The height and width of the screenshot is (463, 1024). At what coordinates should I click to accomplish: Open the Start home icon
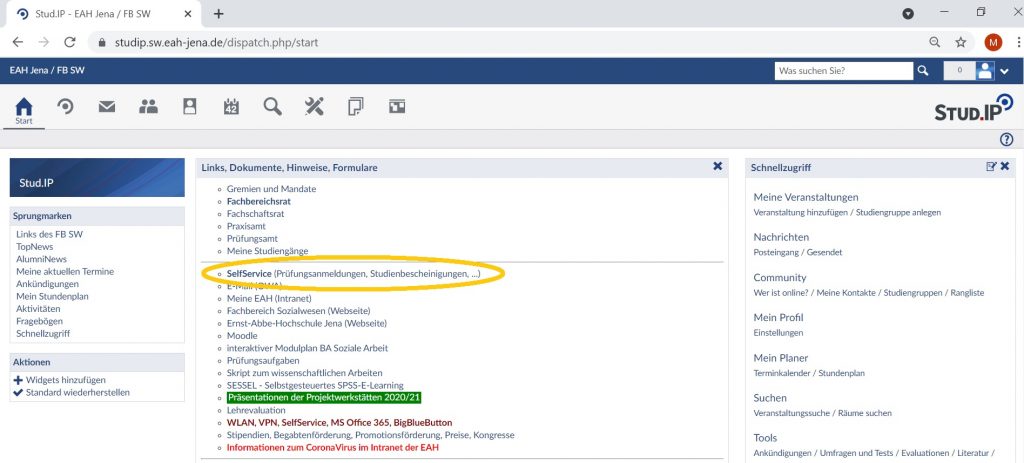[x=24, y=107]
